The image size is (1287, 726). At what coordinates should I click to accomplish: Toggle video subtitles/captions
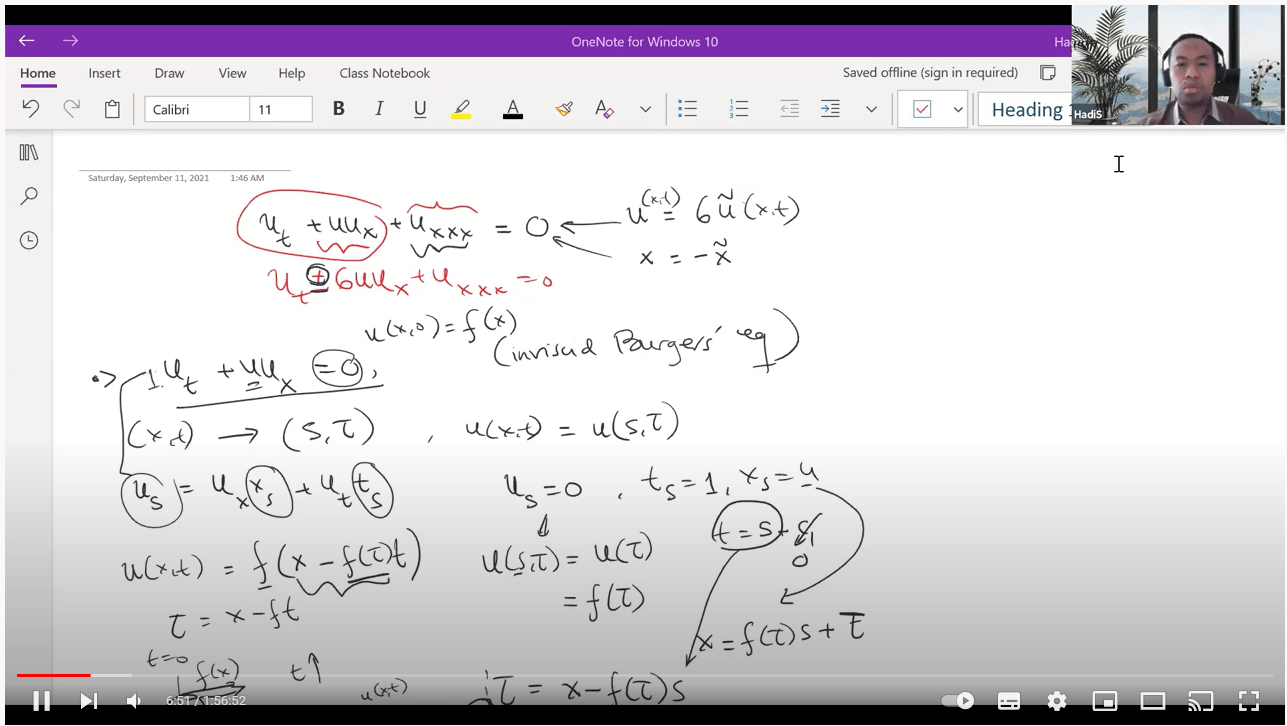click(x=1008, y=701)
